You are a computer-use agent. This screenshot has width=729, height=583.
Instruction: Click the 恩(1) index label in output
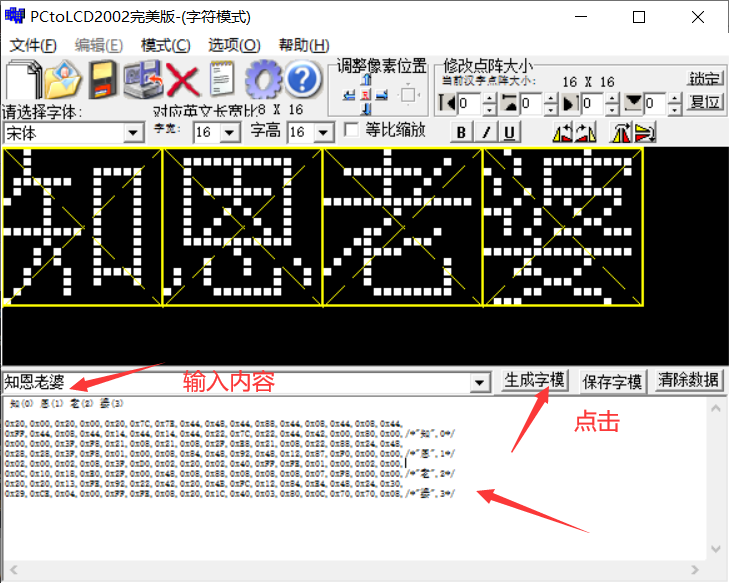click(x=52, y=403)
